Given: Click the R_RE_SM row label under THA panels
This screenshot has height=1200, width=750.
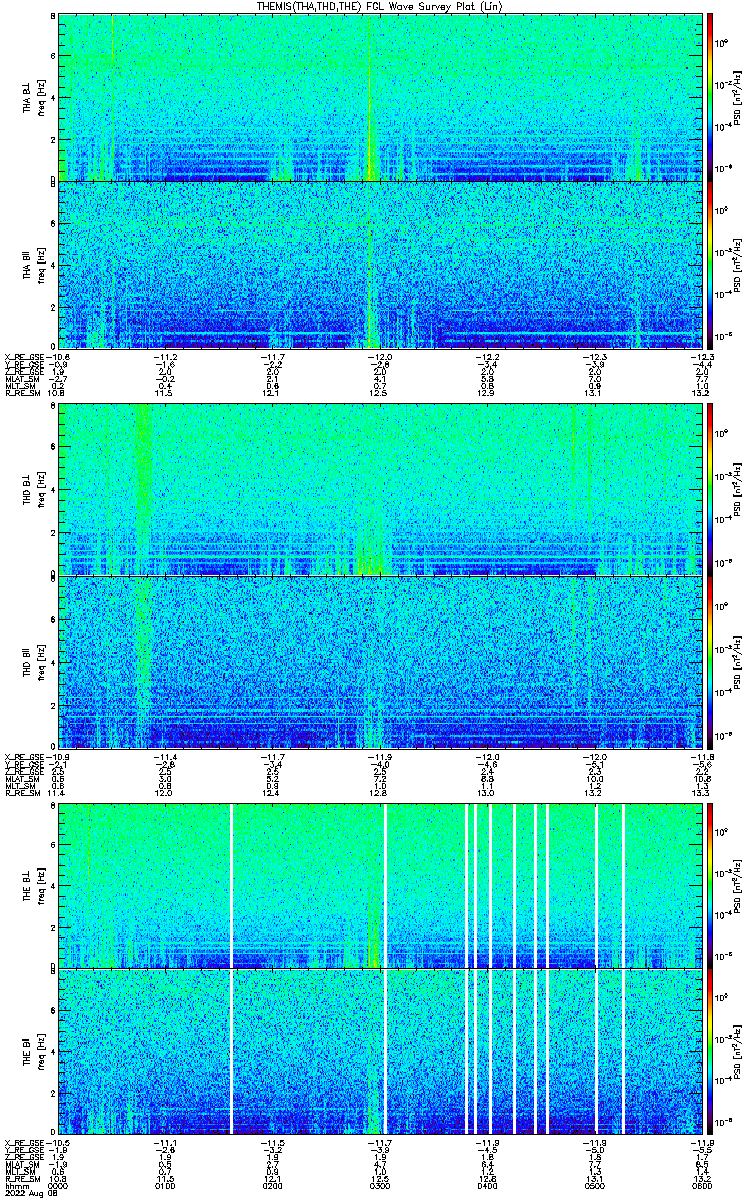Looking at the screenshot, I should pos(22,394).
